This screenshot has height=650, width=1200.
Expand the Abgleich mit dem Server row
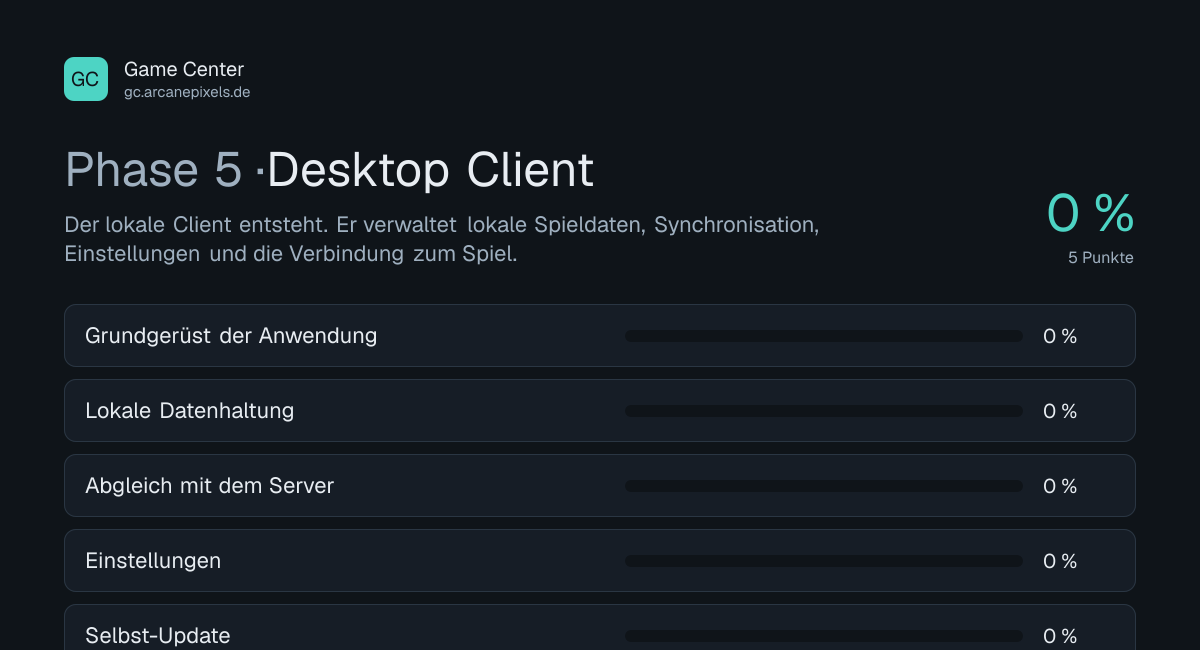[x=600, y=486]
